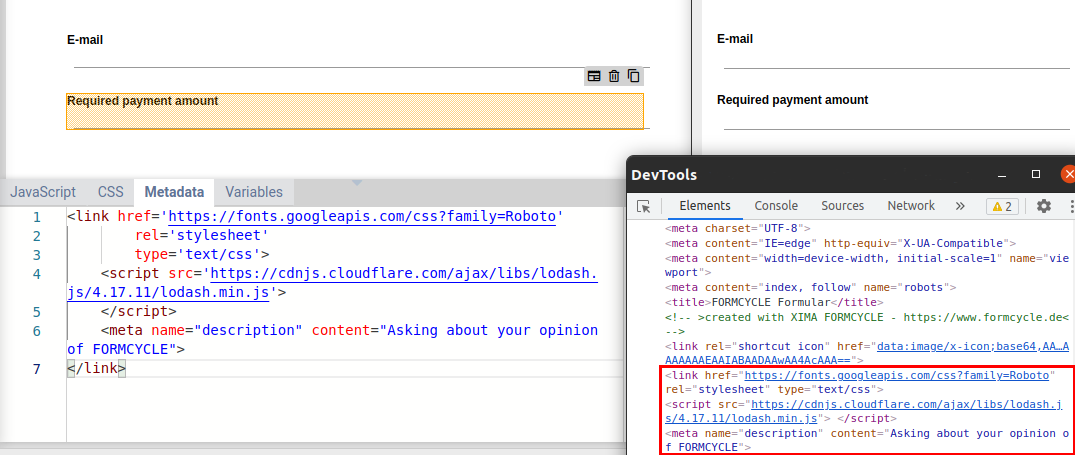Select the XIMA FORMCYCLE comment node
The width and height of the screenshot is (1075, 455).
click(x=867, y=324)
